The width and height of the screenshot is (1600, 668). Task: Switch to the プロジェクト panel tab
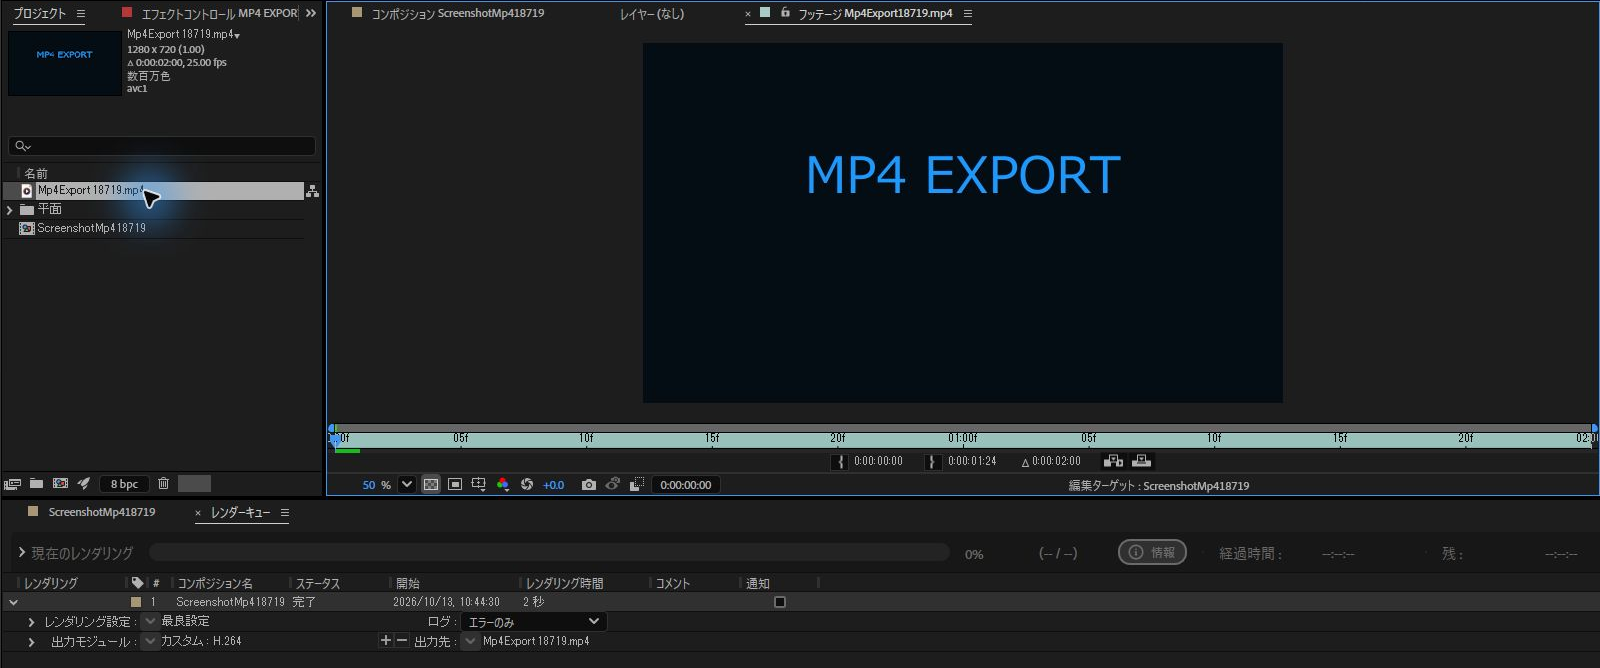(39, 14)
